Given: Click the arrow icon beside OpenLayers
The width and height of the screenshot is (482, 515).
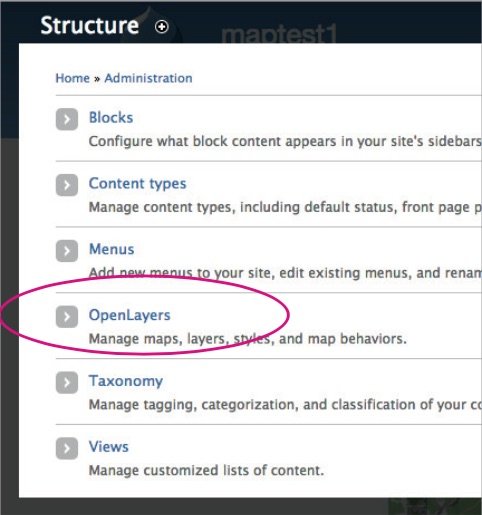Looking at the screenshot, I should pos(67,316).
